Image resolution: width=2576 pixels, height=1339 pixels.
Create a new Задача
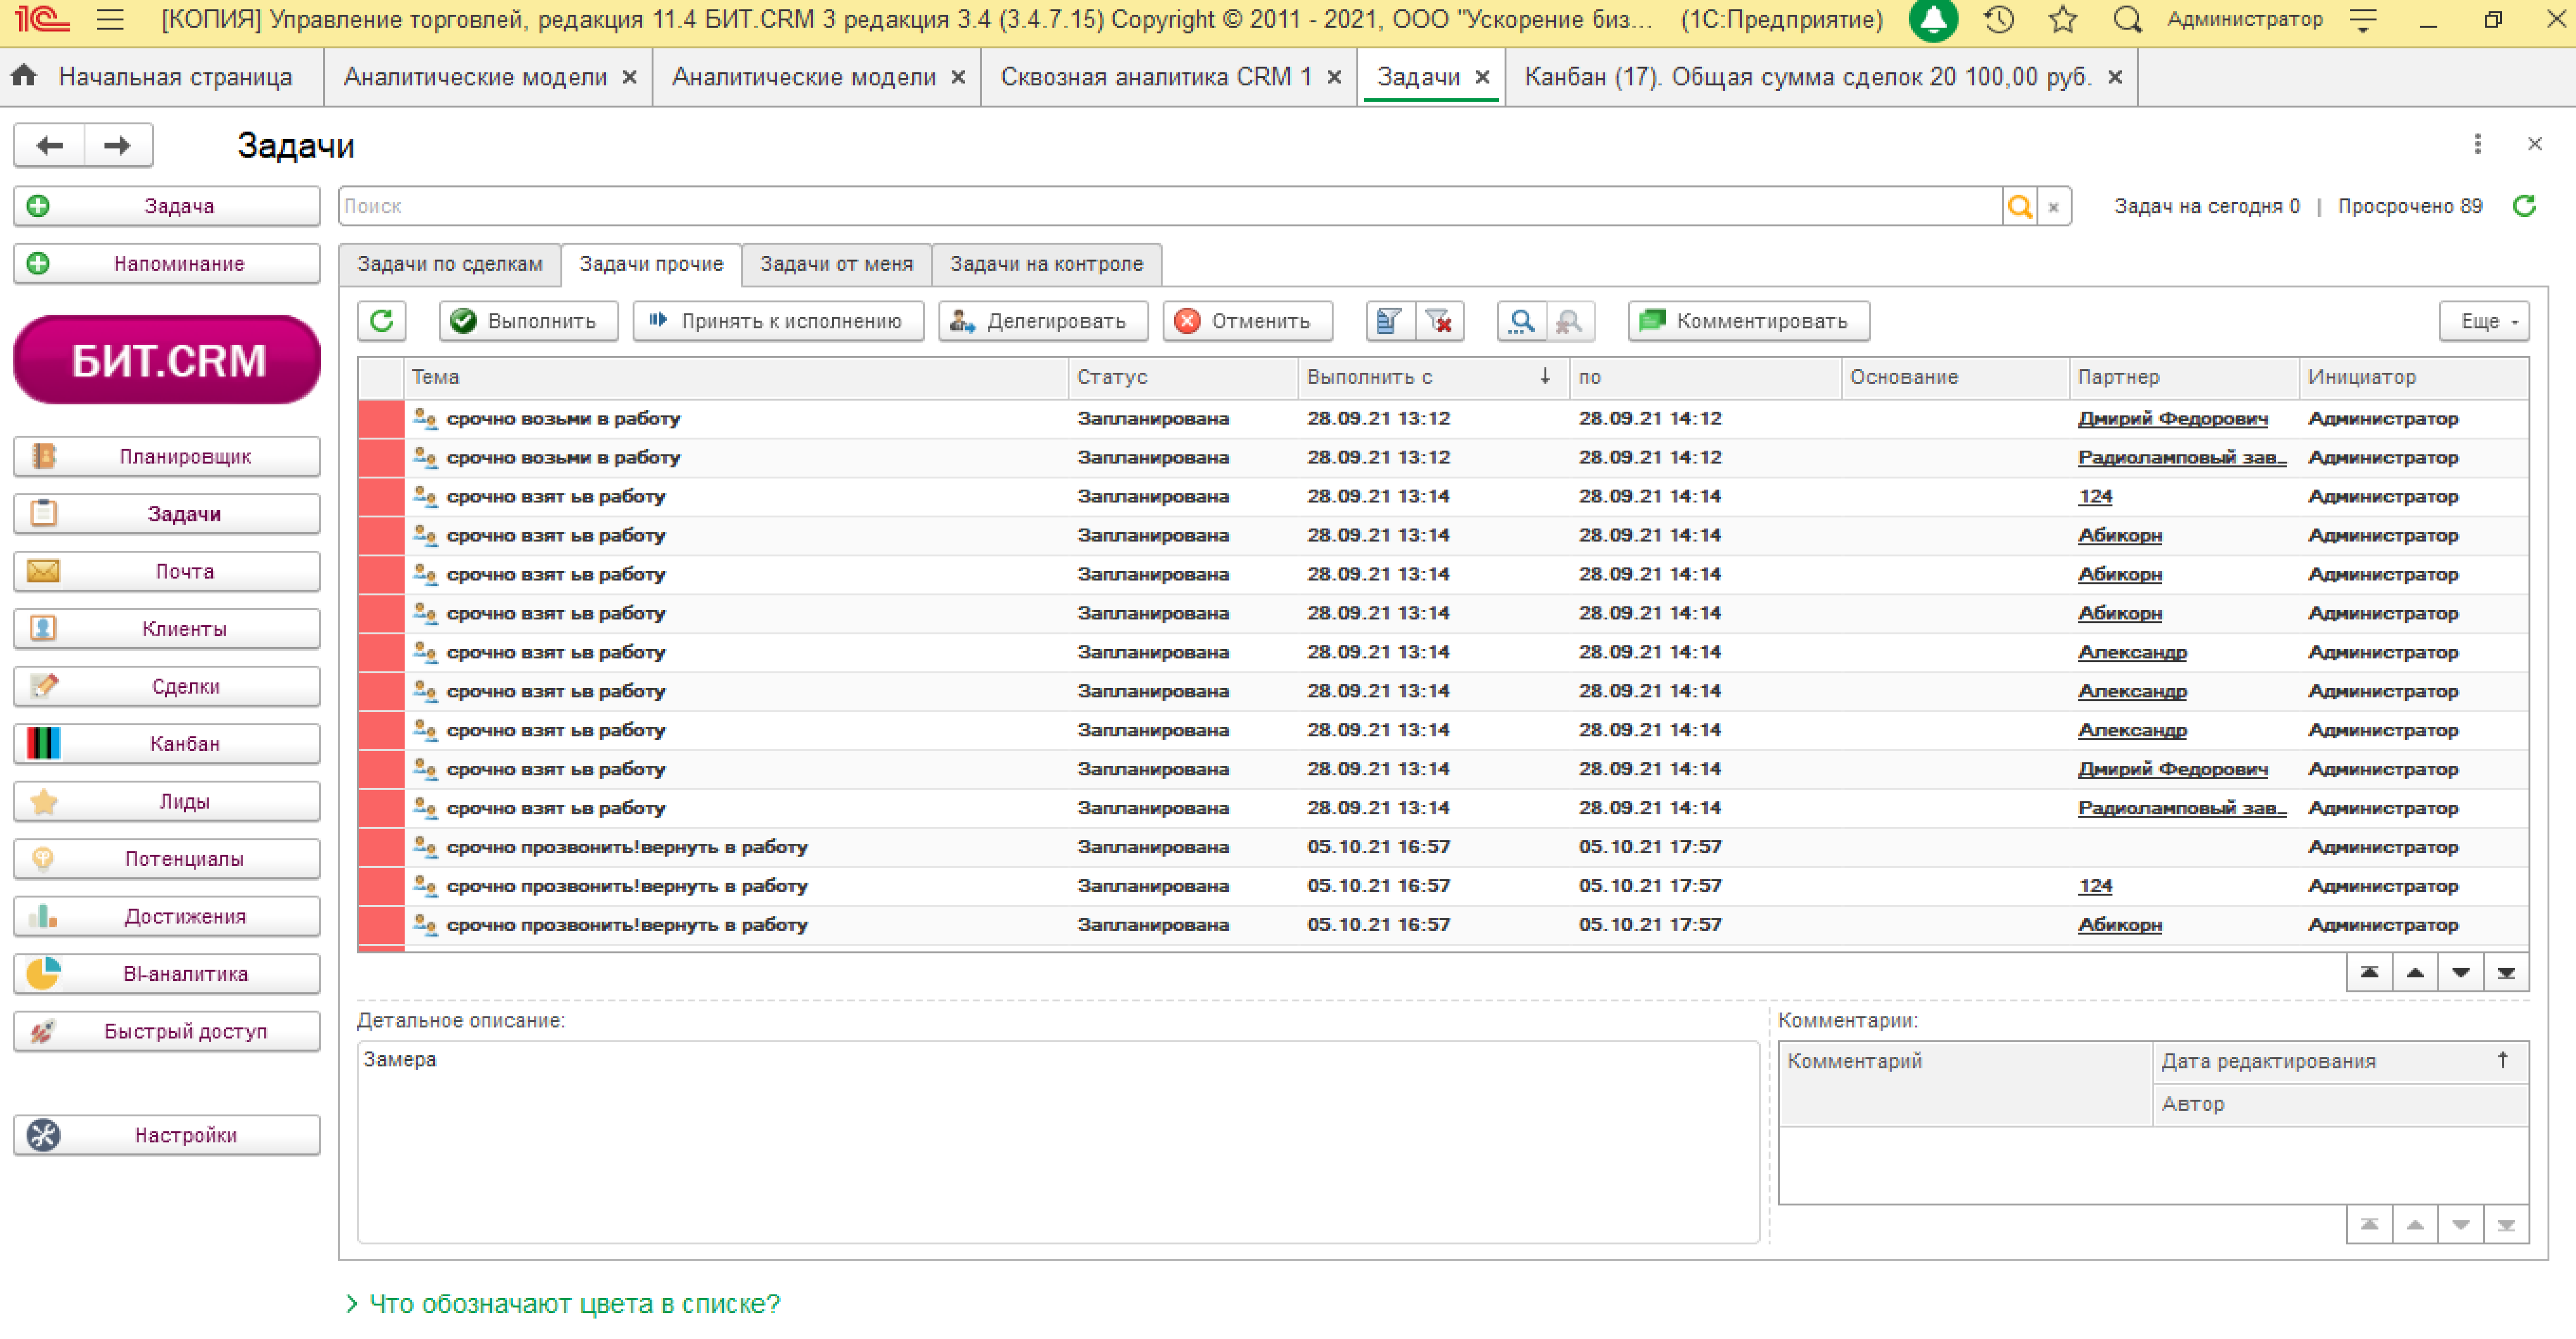tap(167, 206)
